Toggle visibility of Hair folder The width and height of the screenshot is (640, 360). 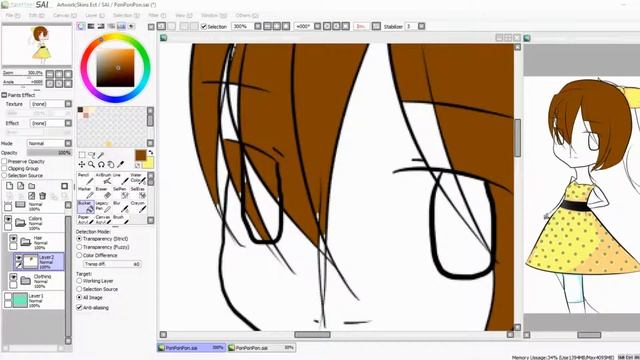[13, 239]
